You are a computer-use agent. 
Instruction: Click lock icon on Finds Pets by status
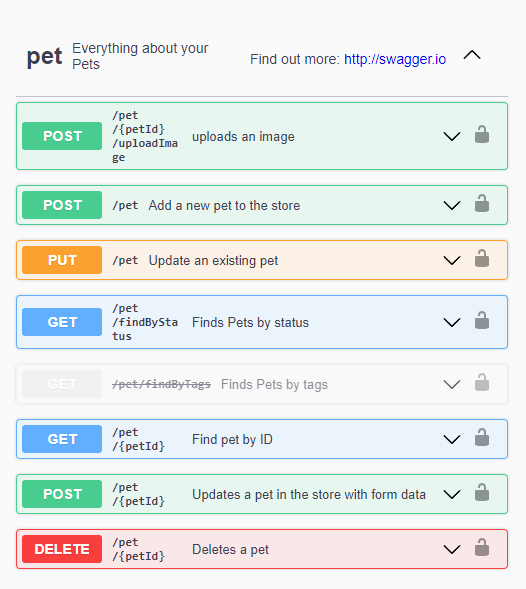482,320
